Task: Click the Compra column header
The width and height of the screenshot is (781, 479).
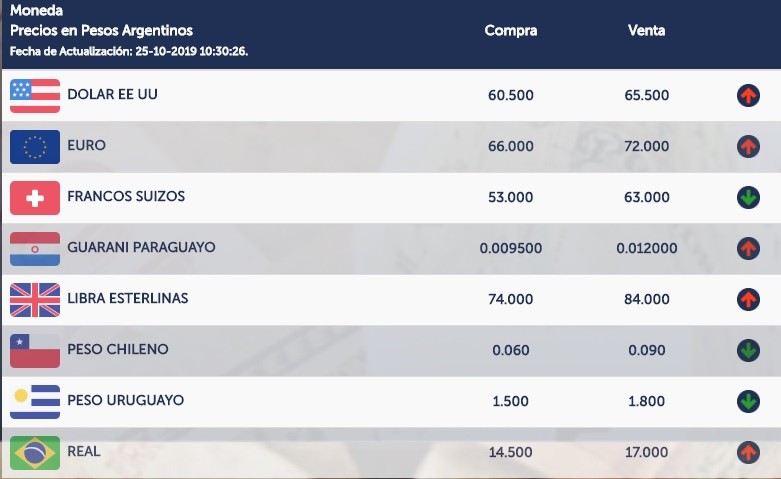Action: (510, 30)
